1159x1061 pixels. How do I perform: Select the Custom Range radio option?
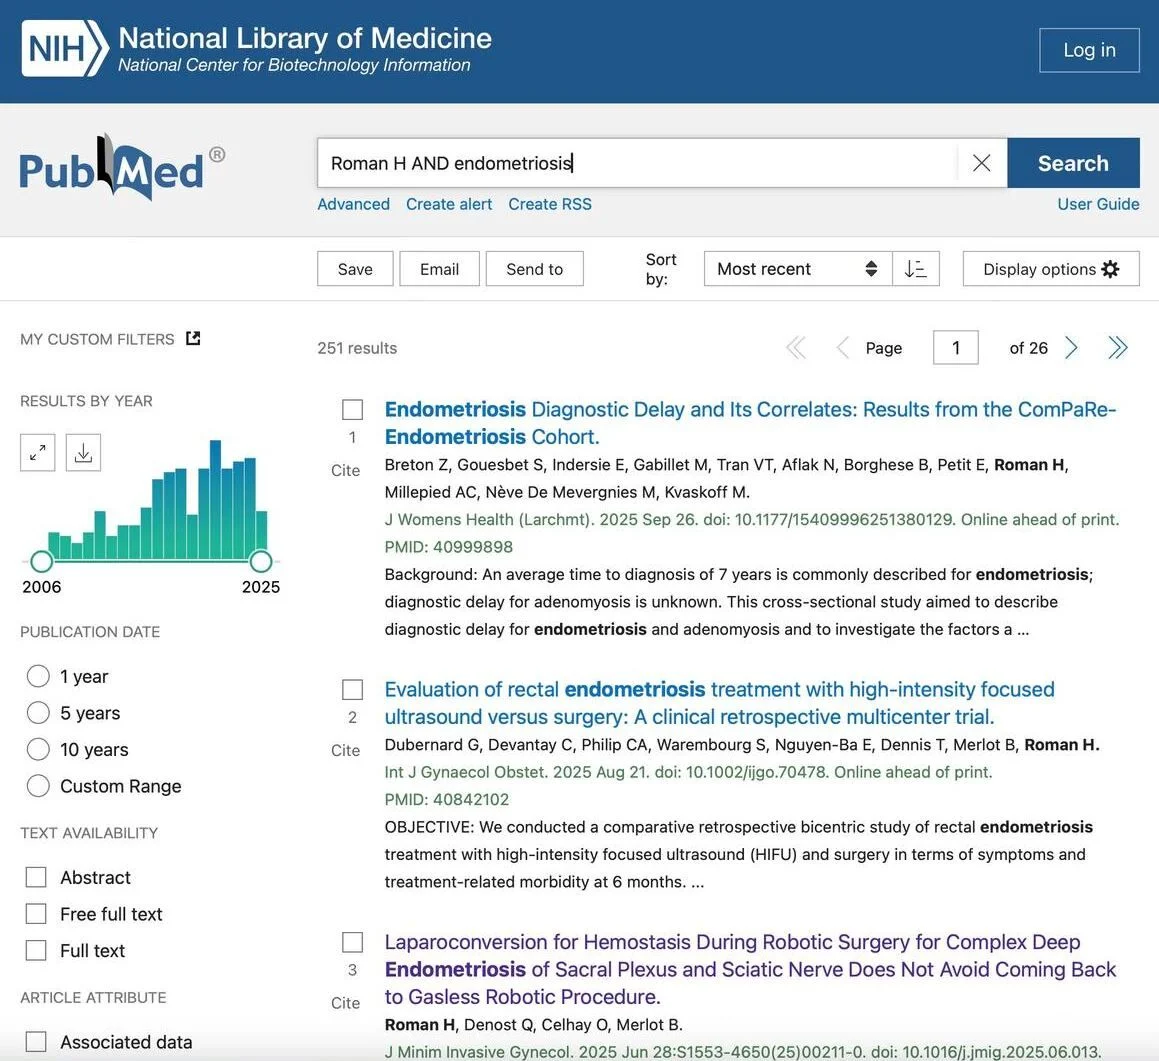[x=38, y=786]
